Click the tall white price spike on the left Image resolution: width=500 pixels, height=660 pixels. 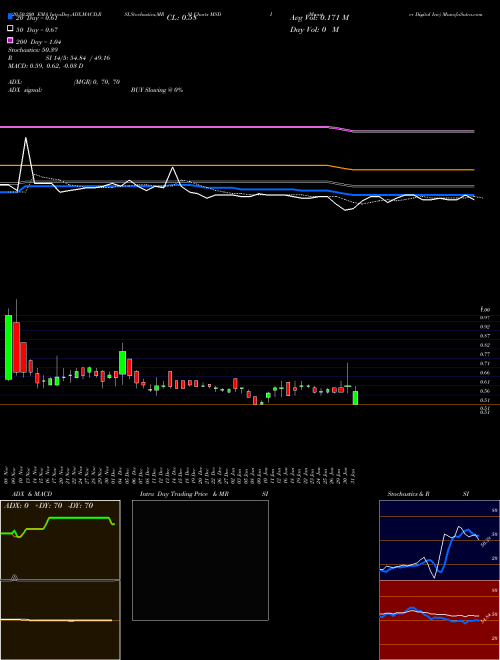[26, 160]
